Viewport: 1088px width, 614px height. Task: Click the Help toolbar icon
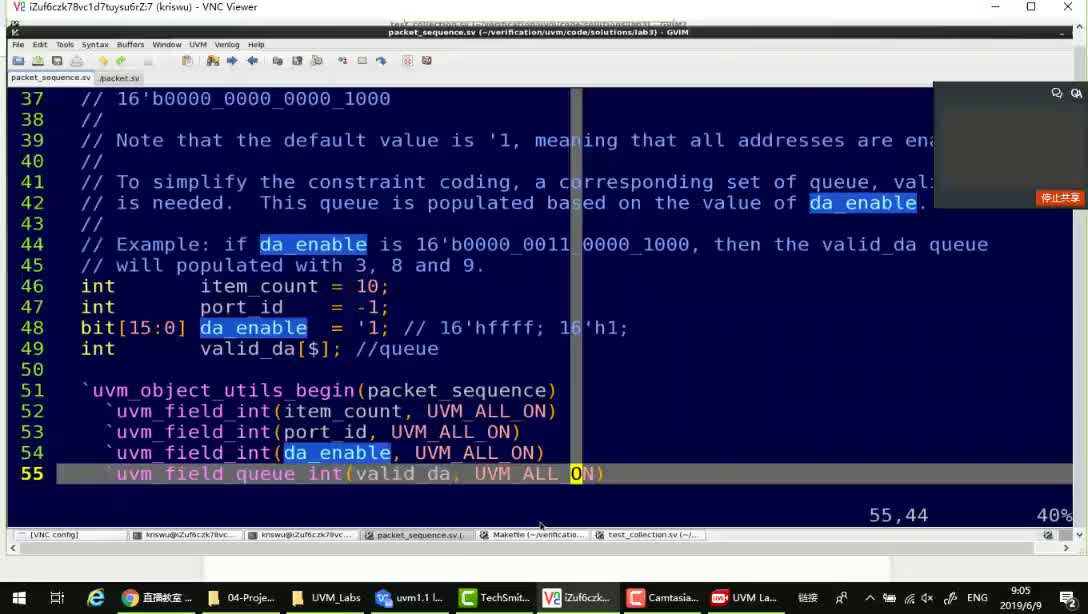[x=407, y=61]
